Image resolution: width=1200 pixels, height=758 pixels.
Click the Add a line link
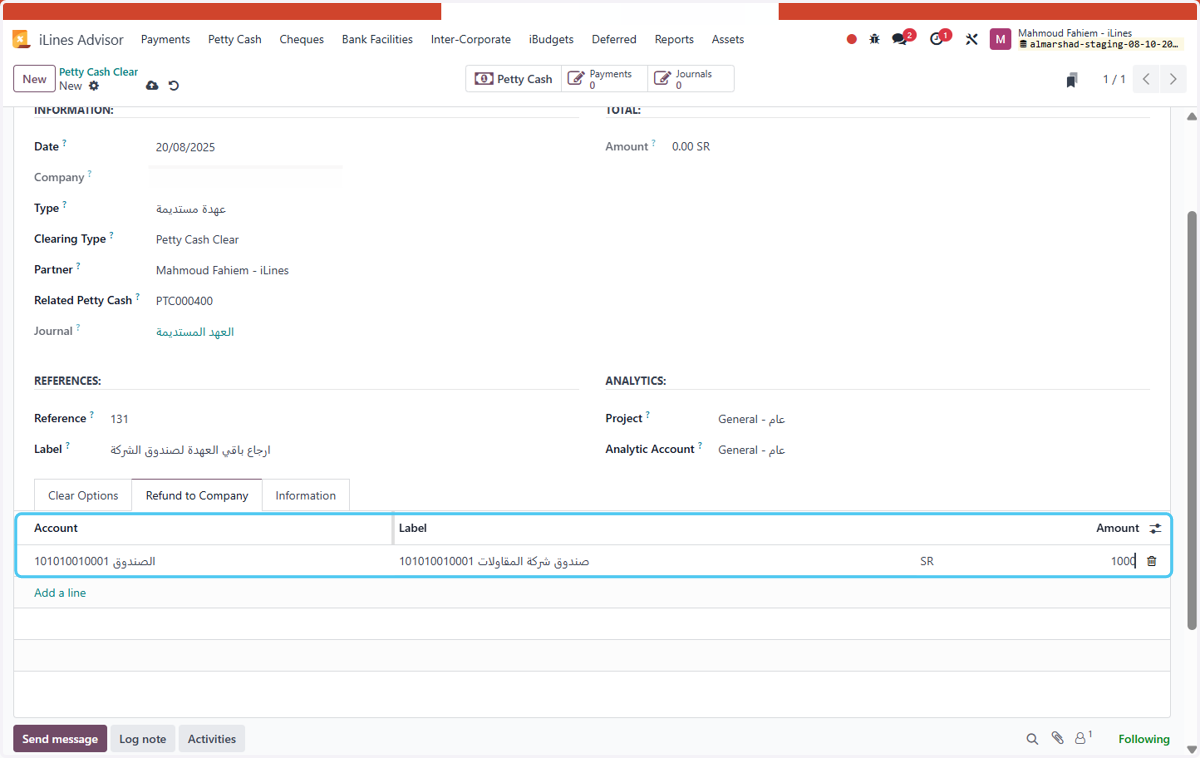coord(60,593)
